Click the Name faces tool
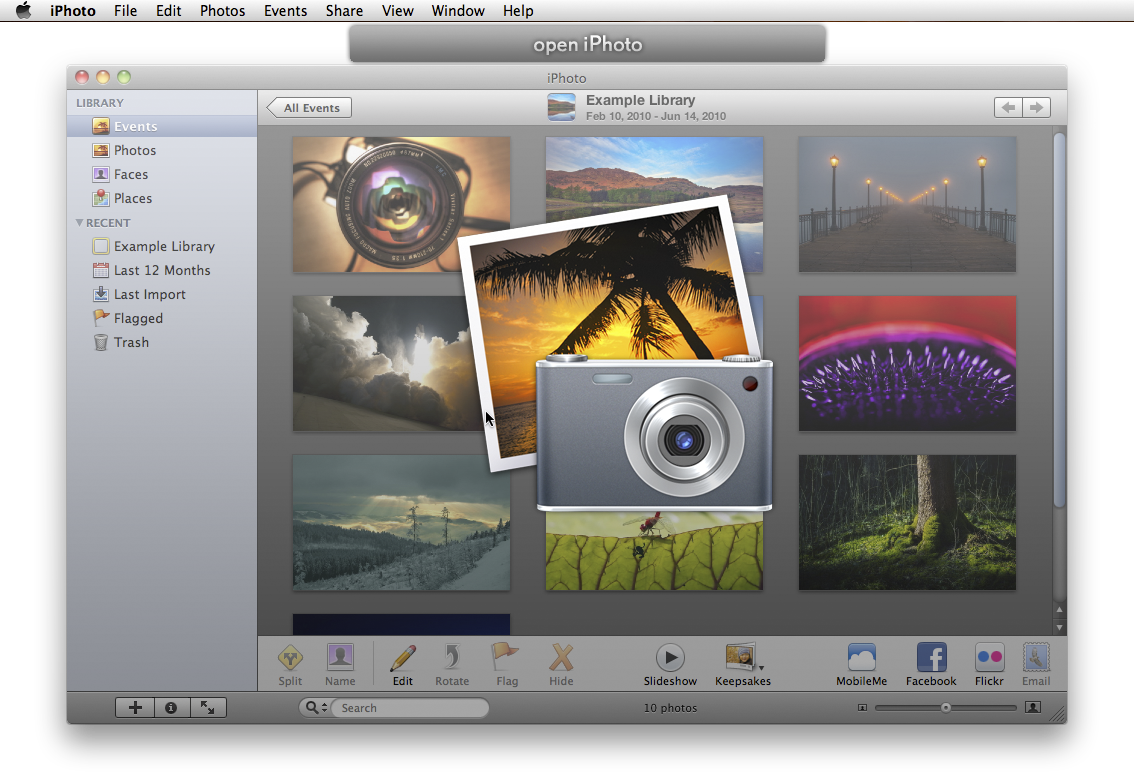 click(x=340, y=665)
